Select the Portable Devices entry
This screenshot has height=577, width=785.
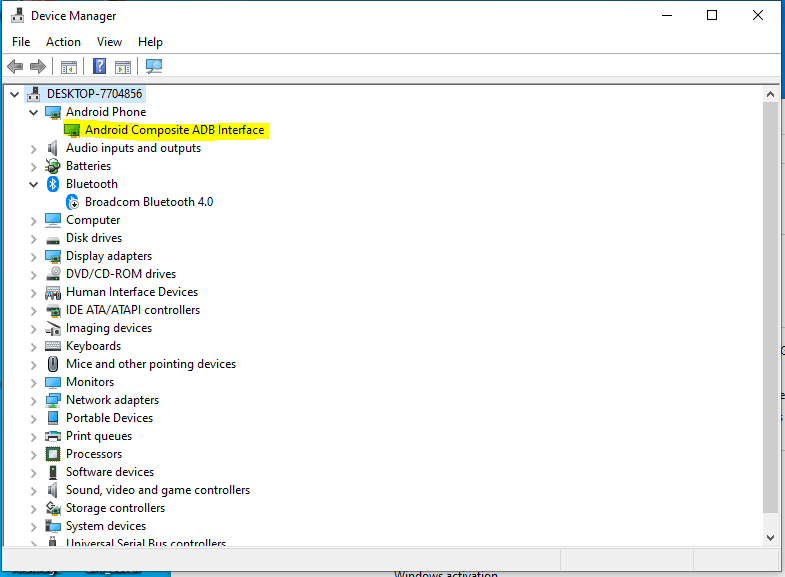tap(109, 418)
